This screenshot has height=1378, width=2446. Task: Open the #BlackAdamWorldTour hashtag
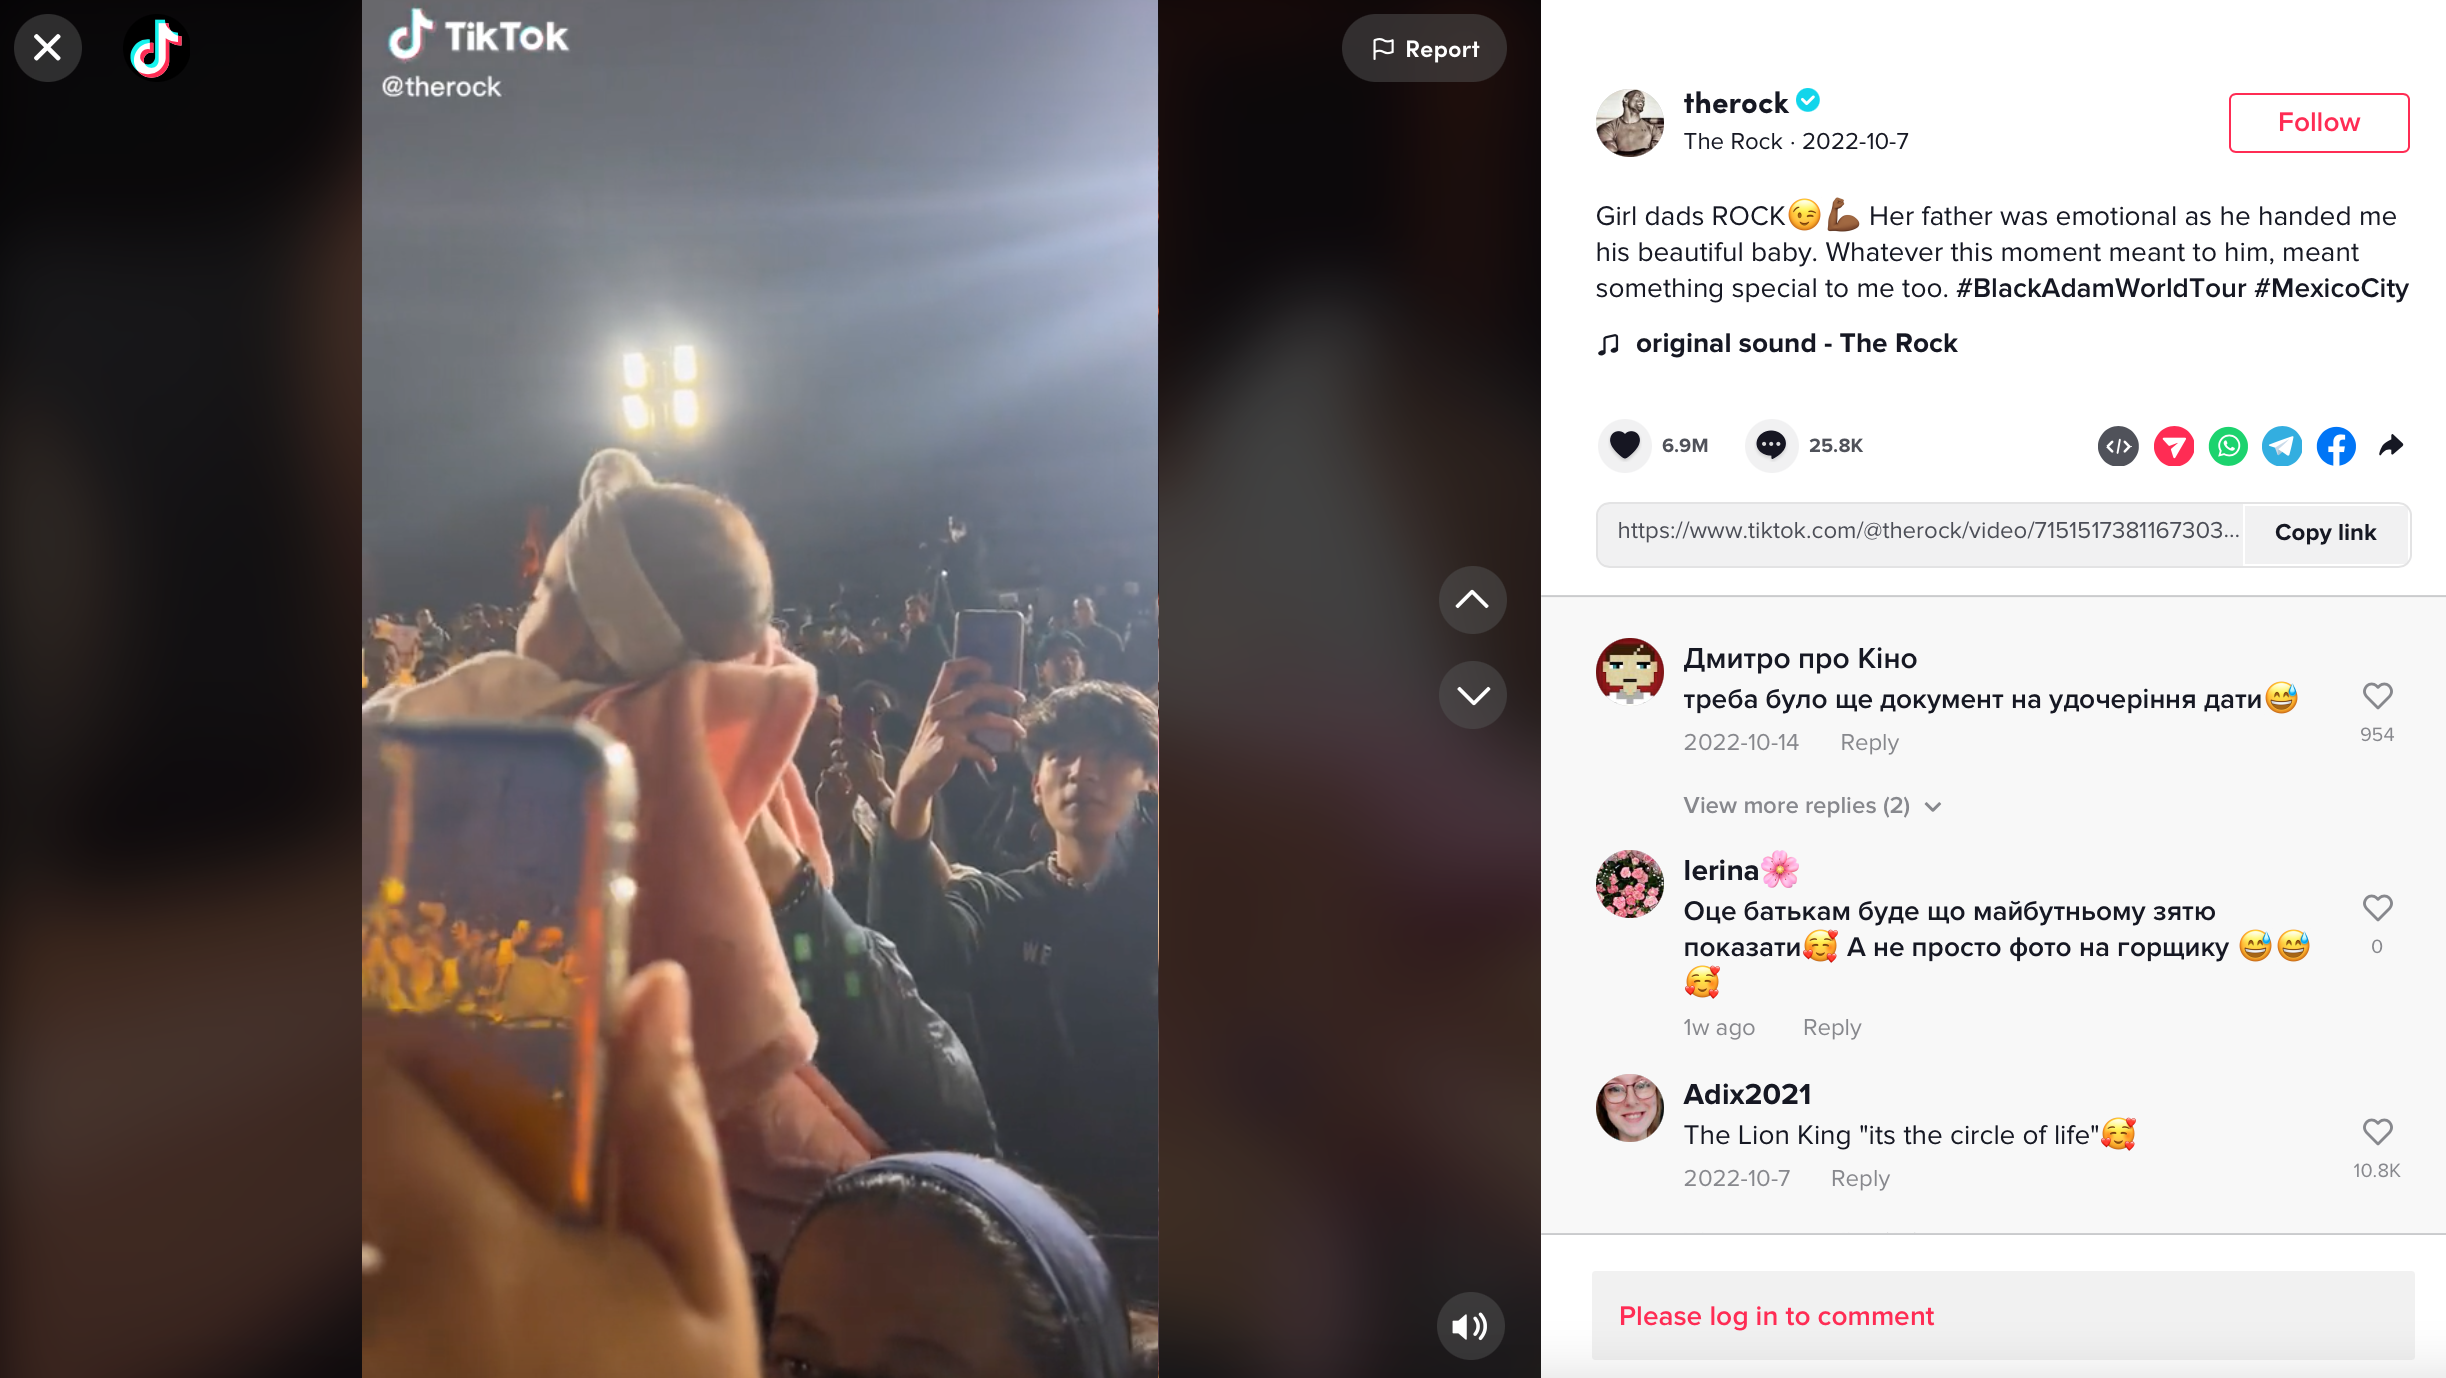[2100, 289]
